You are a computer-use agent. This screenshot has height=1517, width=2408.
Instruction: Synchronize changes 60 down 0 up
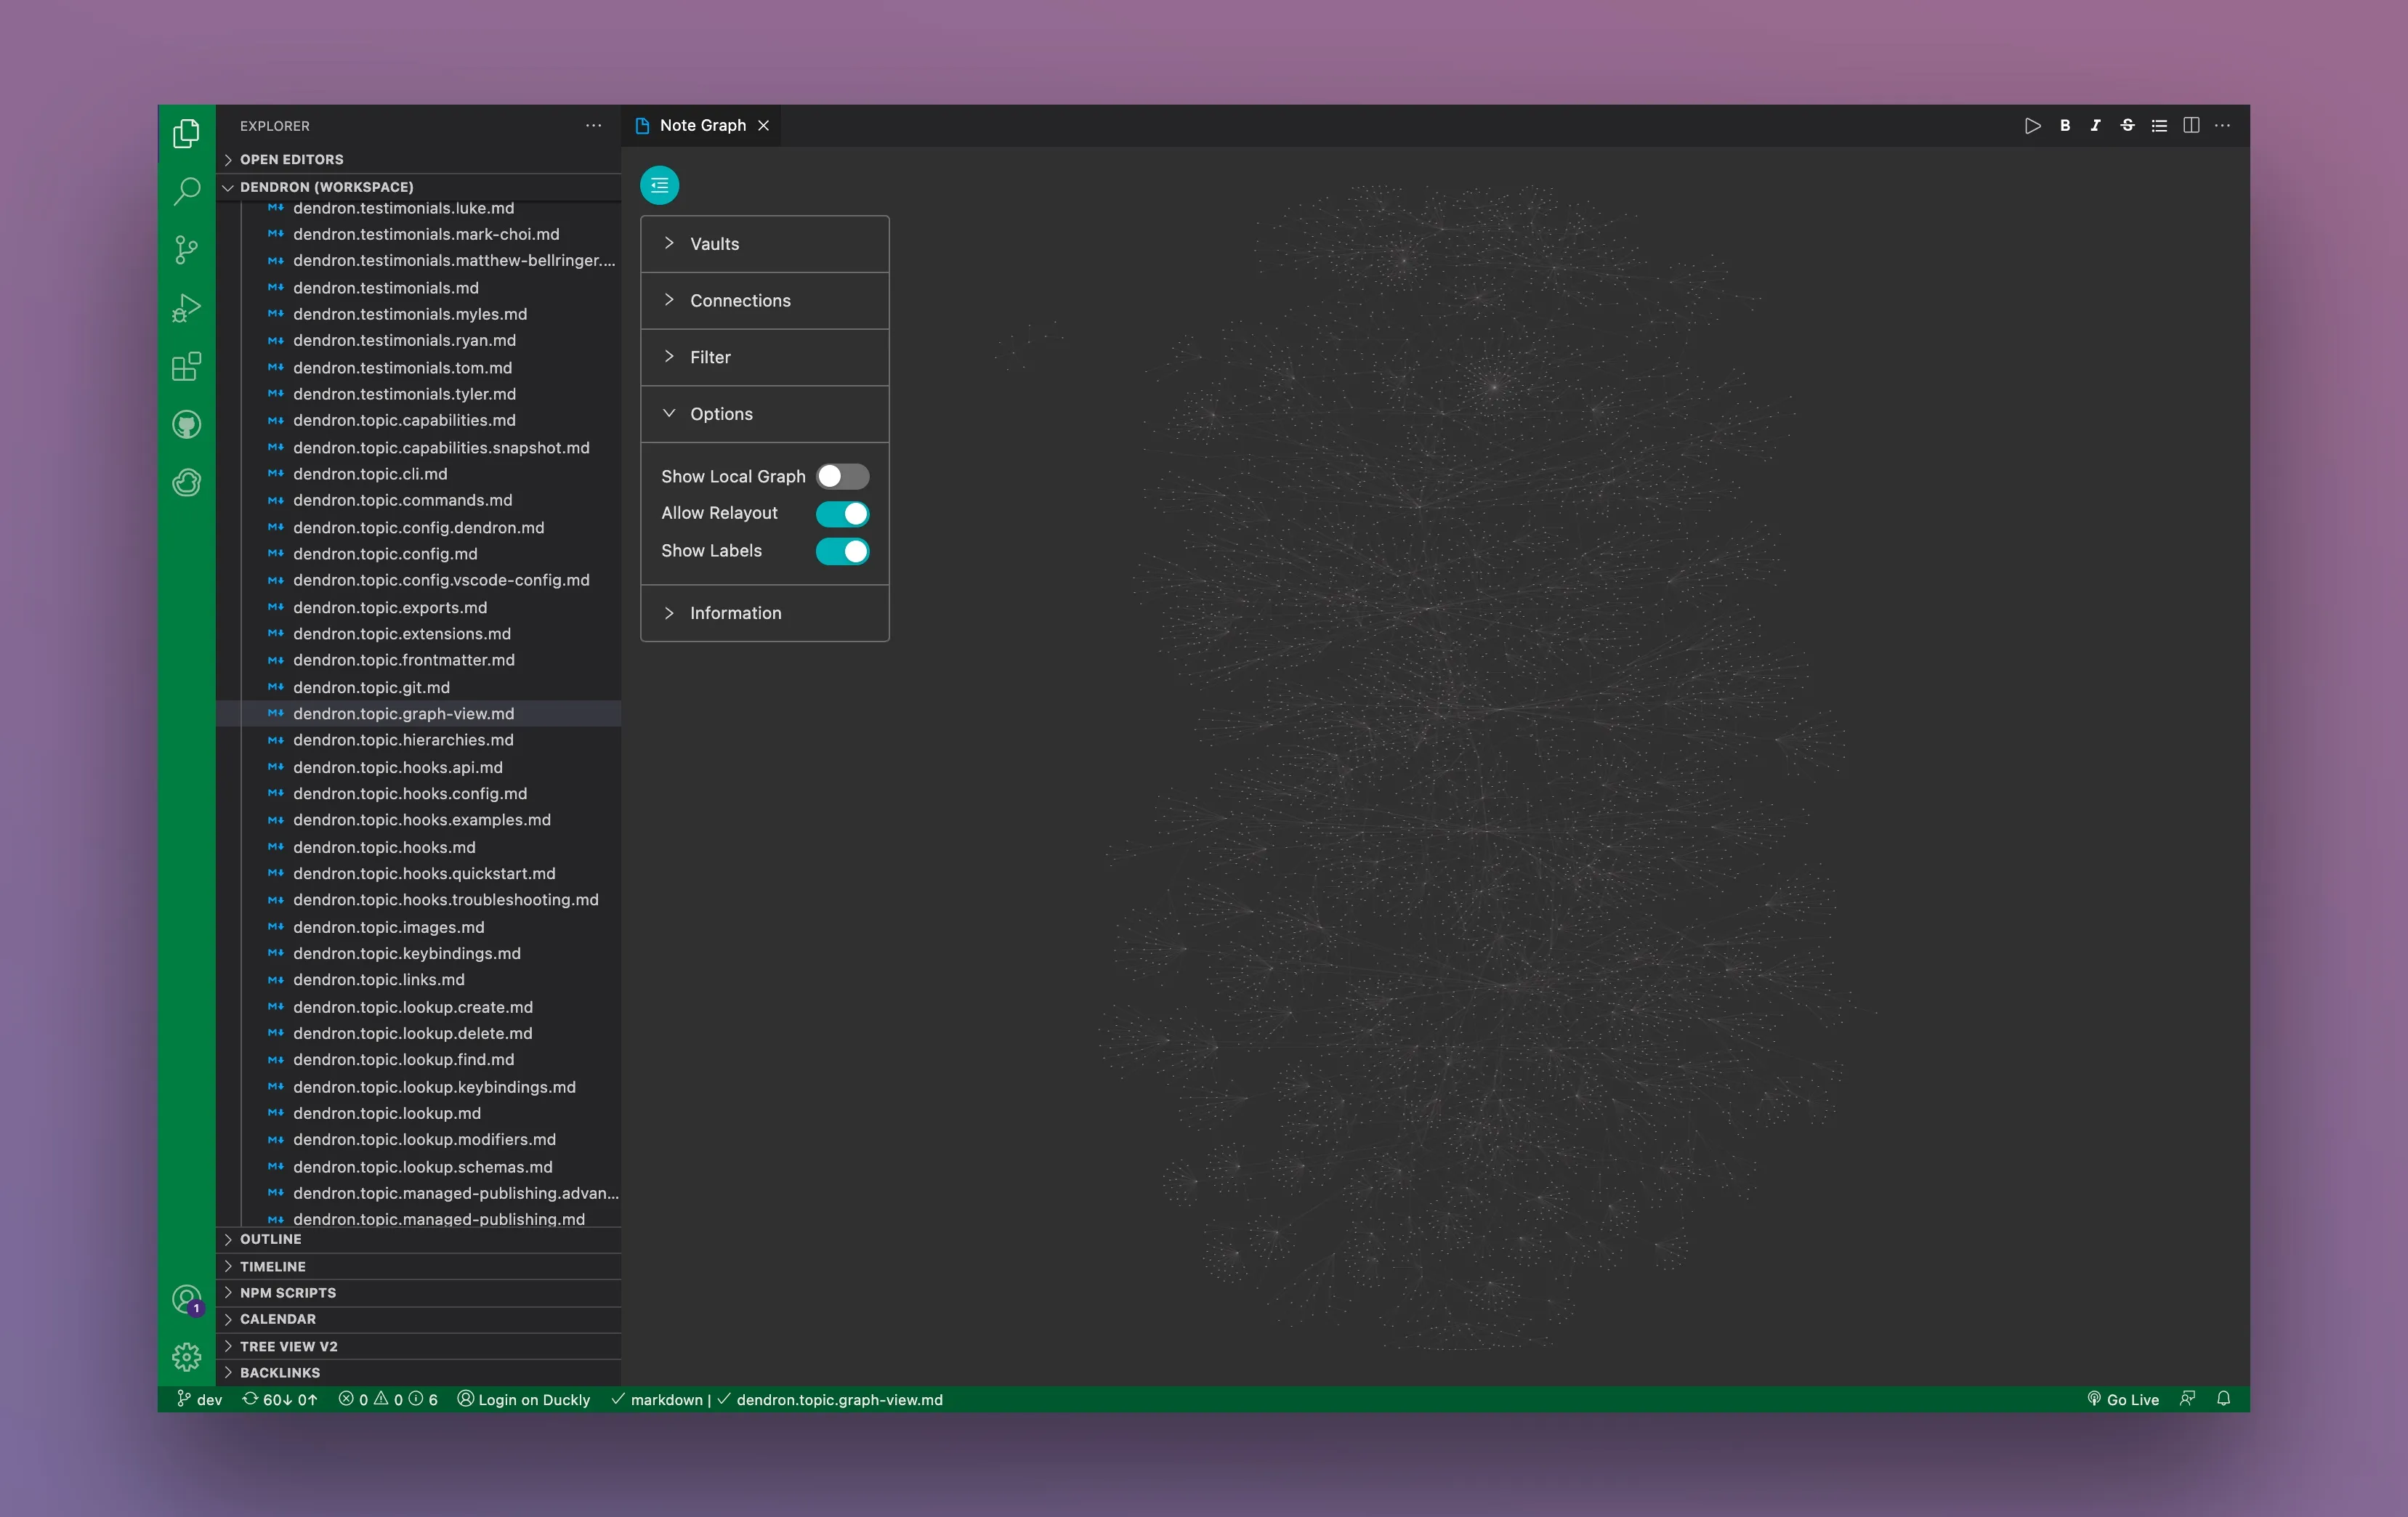click(280, 1399)
